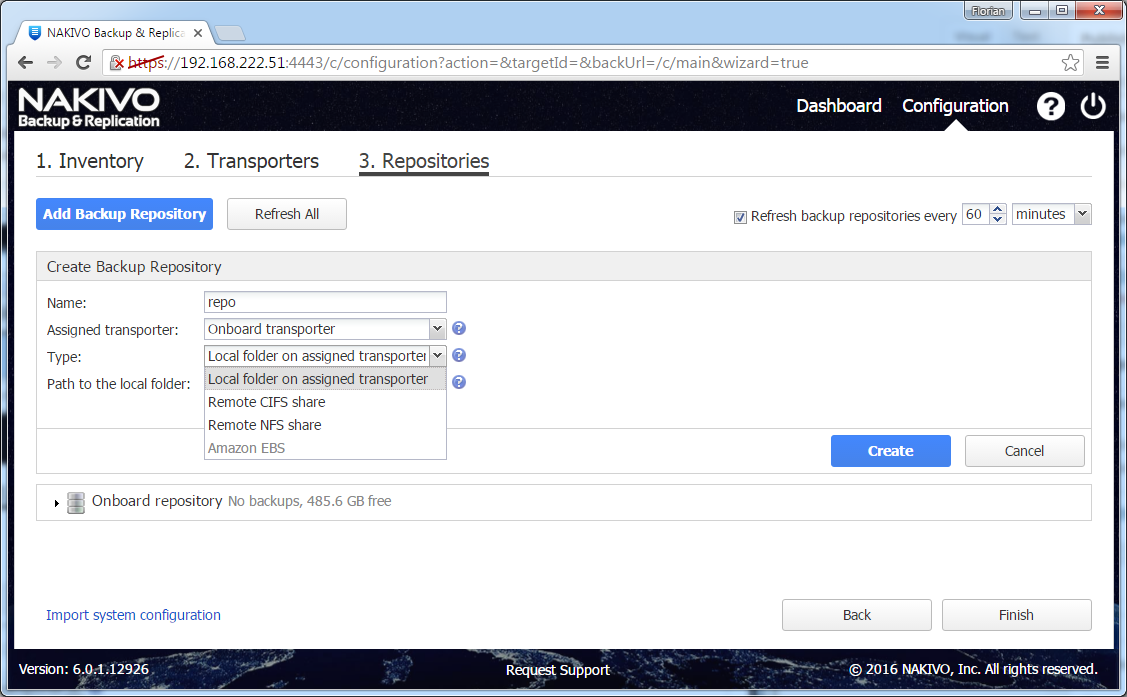Show help for Assigned transporter field
This screenshot has width=1127, height=697.
[459, 328]
